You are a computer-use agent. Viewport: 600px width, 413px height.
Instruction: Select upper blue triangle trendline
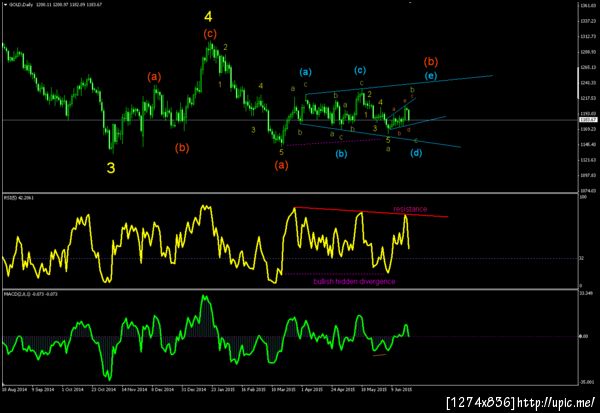point(399,85)
